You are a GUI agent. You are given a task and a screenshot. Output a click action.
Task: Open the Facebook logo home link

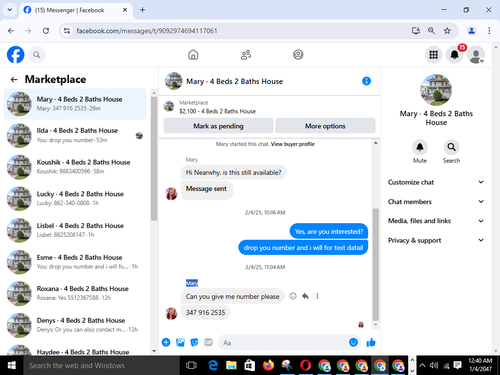click(15, 54)
